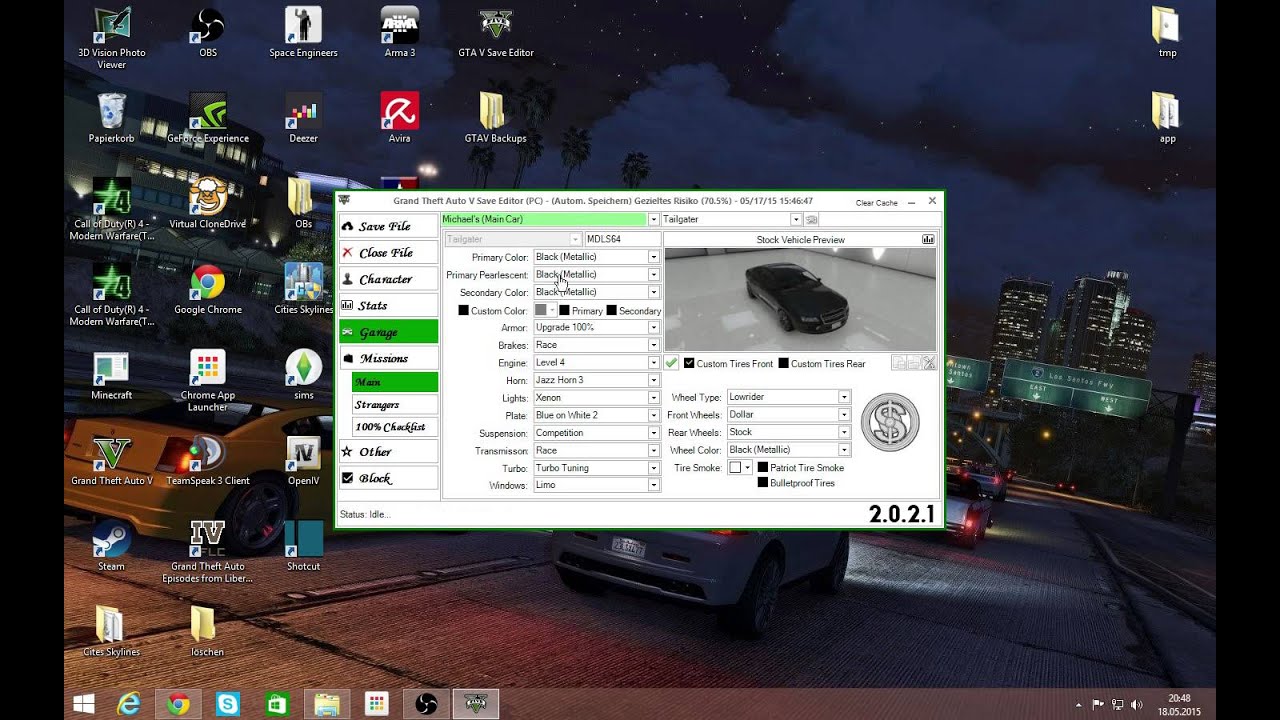Toggle the Custom Color checkbox
This screenshot has width=1280, height=720.
[463, 311]
